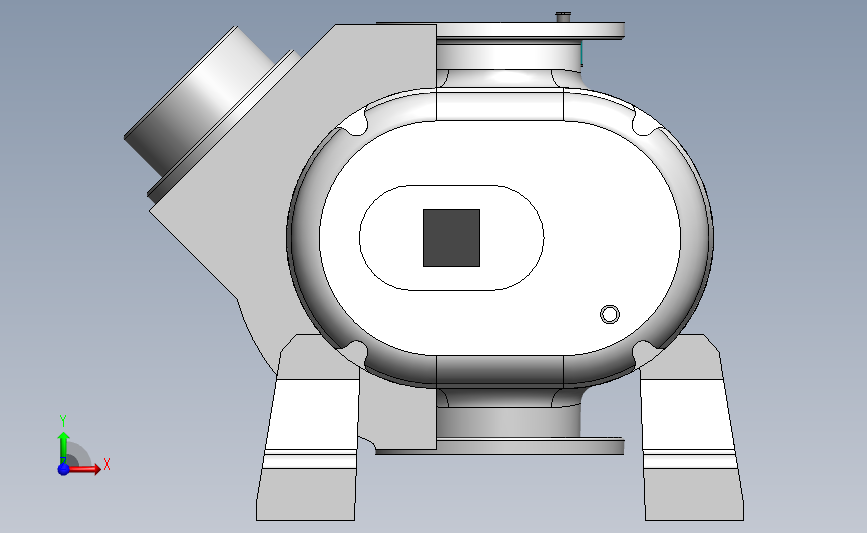Pick the right support foot of the model
The width and height of the screenshot is (867, 533).
coord(691,427)
